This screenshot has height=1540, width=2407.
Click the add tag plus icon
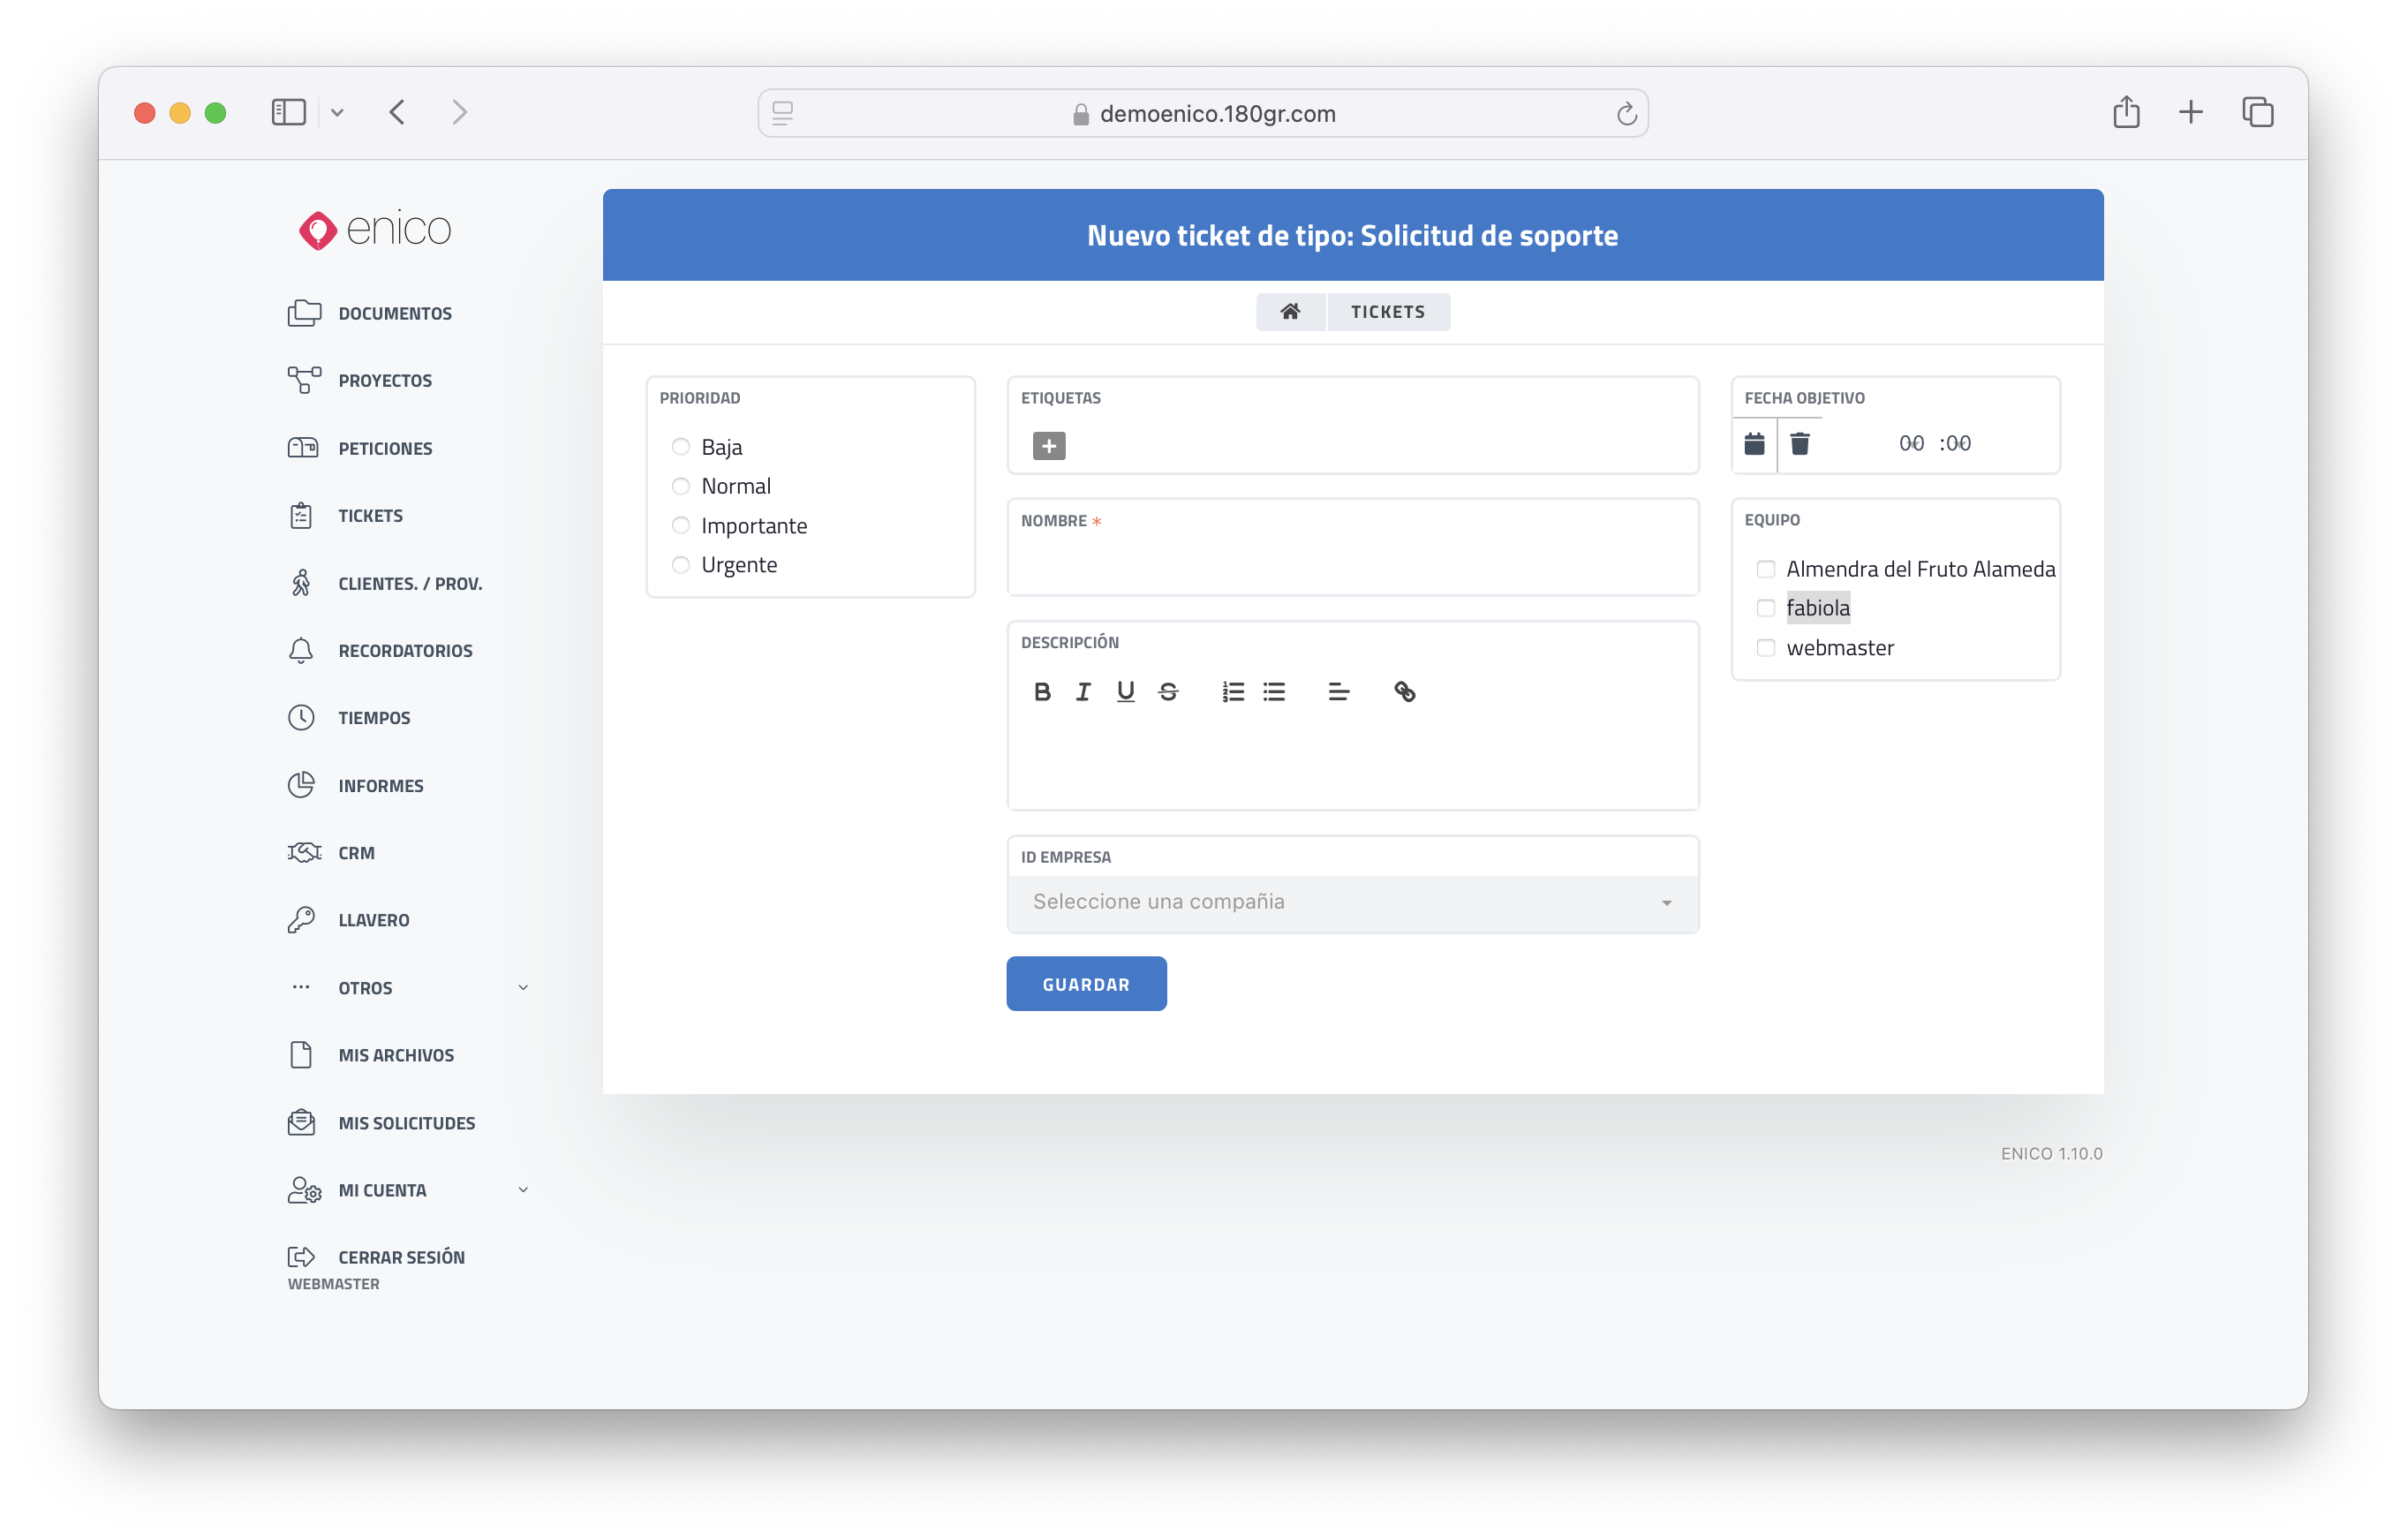(1048, 446)
